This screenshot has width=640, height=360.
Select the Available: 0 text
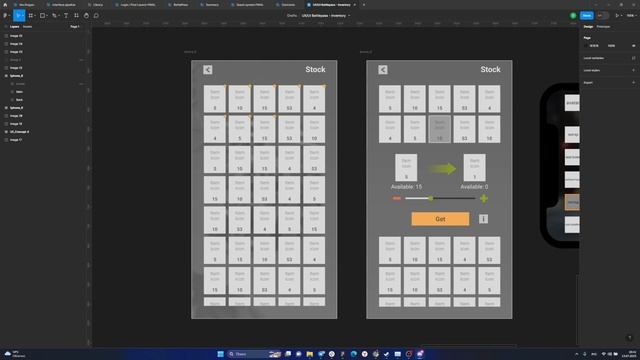[474, 187]
